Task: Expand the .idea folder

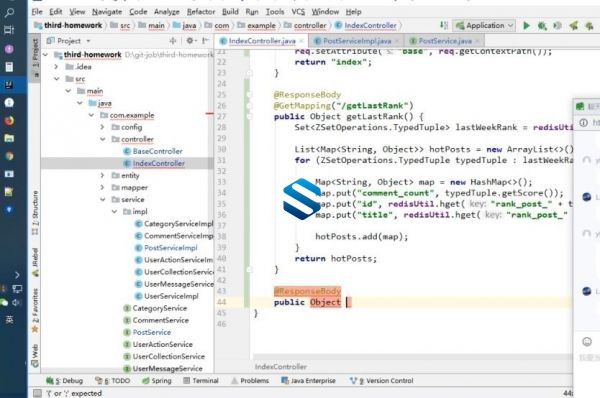Action: tap(57, 67)
